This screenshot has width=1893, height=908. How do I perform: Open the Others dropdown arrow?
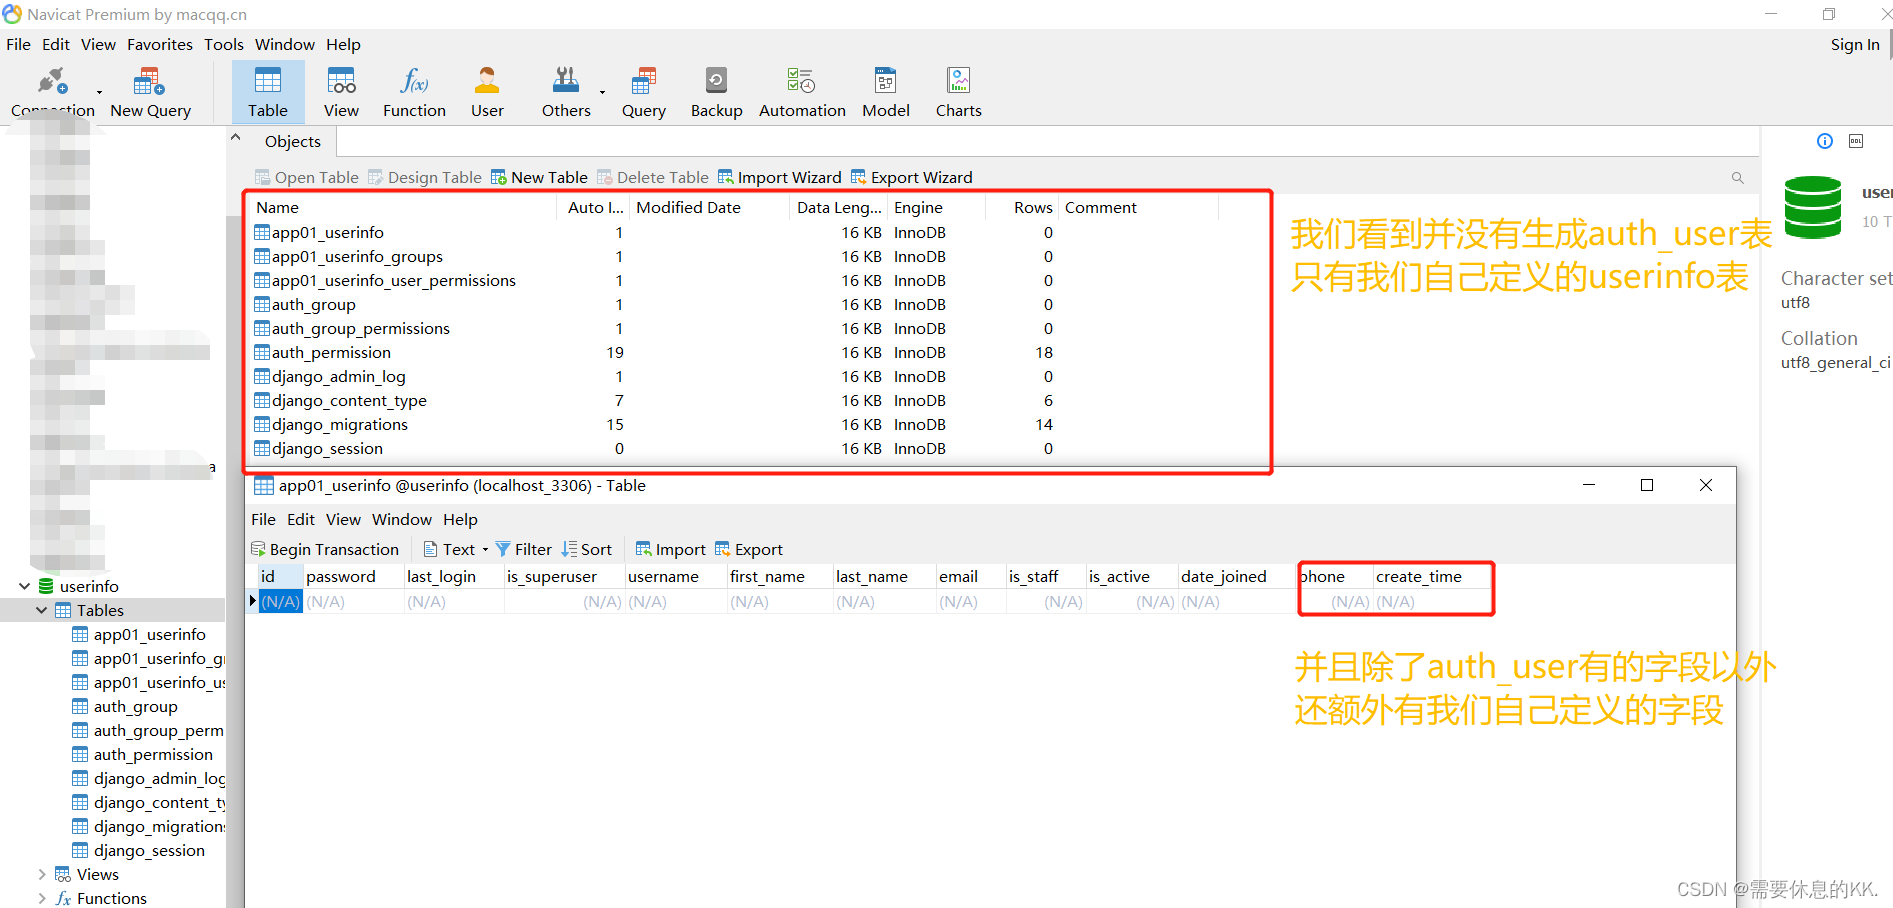click(x=602, y=93)
